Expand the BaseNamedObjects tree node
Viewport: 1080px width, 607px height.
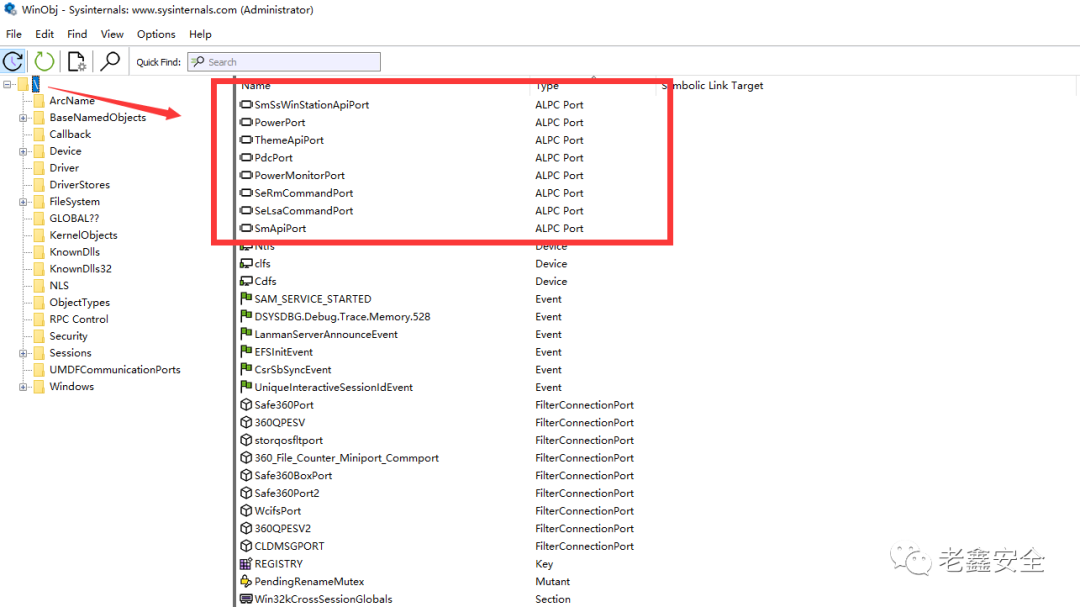click(23, 118)
